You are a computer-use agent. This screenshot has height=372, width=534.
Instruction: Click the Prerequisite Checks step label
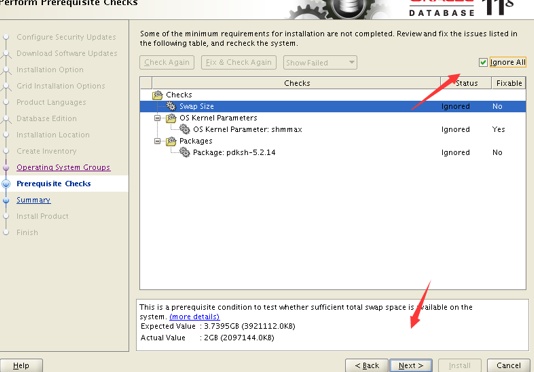click(53, 184)
